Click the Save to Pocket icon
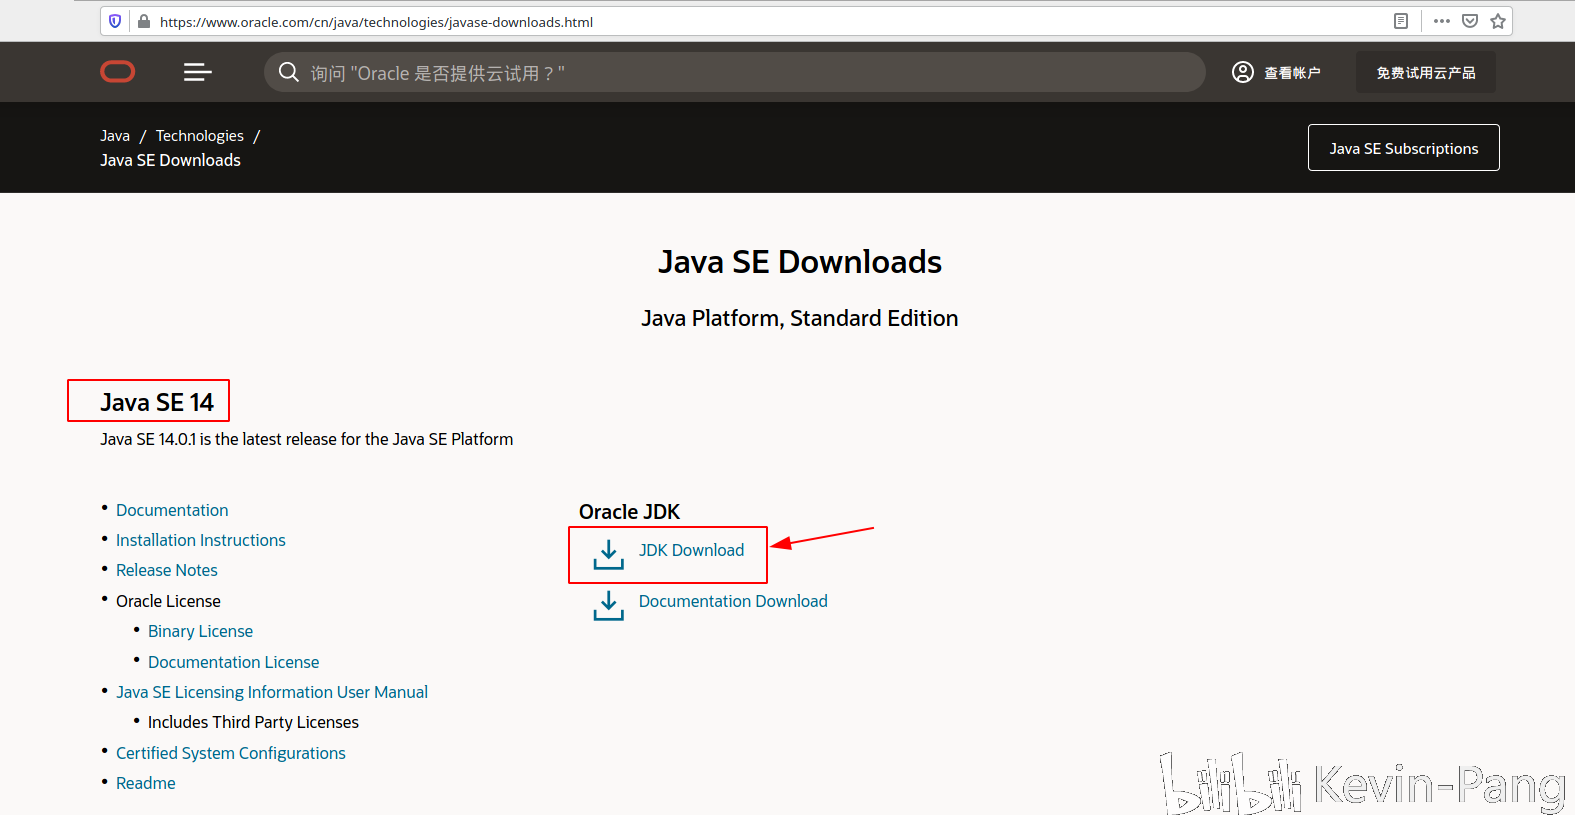The width and height of the screenshot is (1575, 815). click(1470, 21)
